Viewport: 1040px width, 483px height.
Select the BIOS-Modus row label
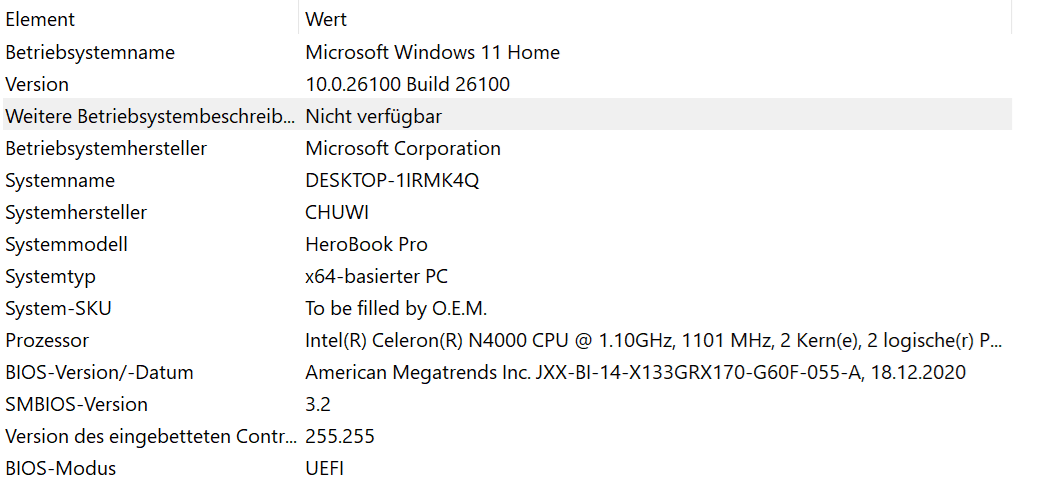click(x=60, y=468)
